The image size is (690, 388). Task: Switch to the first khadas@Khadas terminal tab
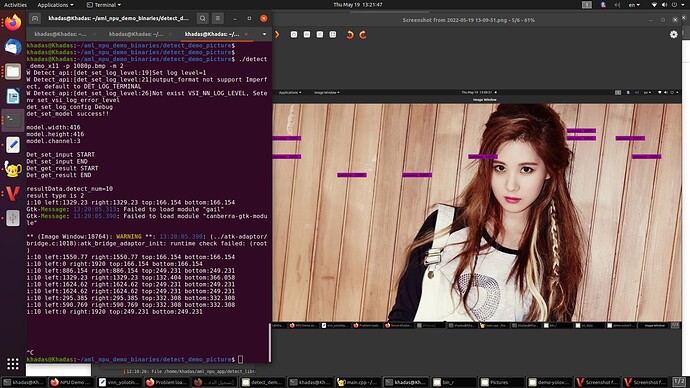[61, 34]
